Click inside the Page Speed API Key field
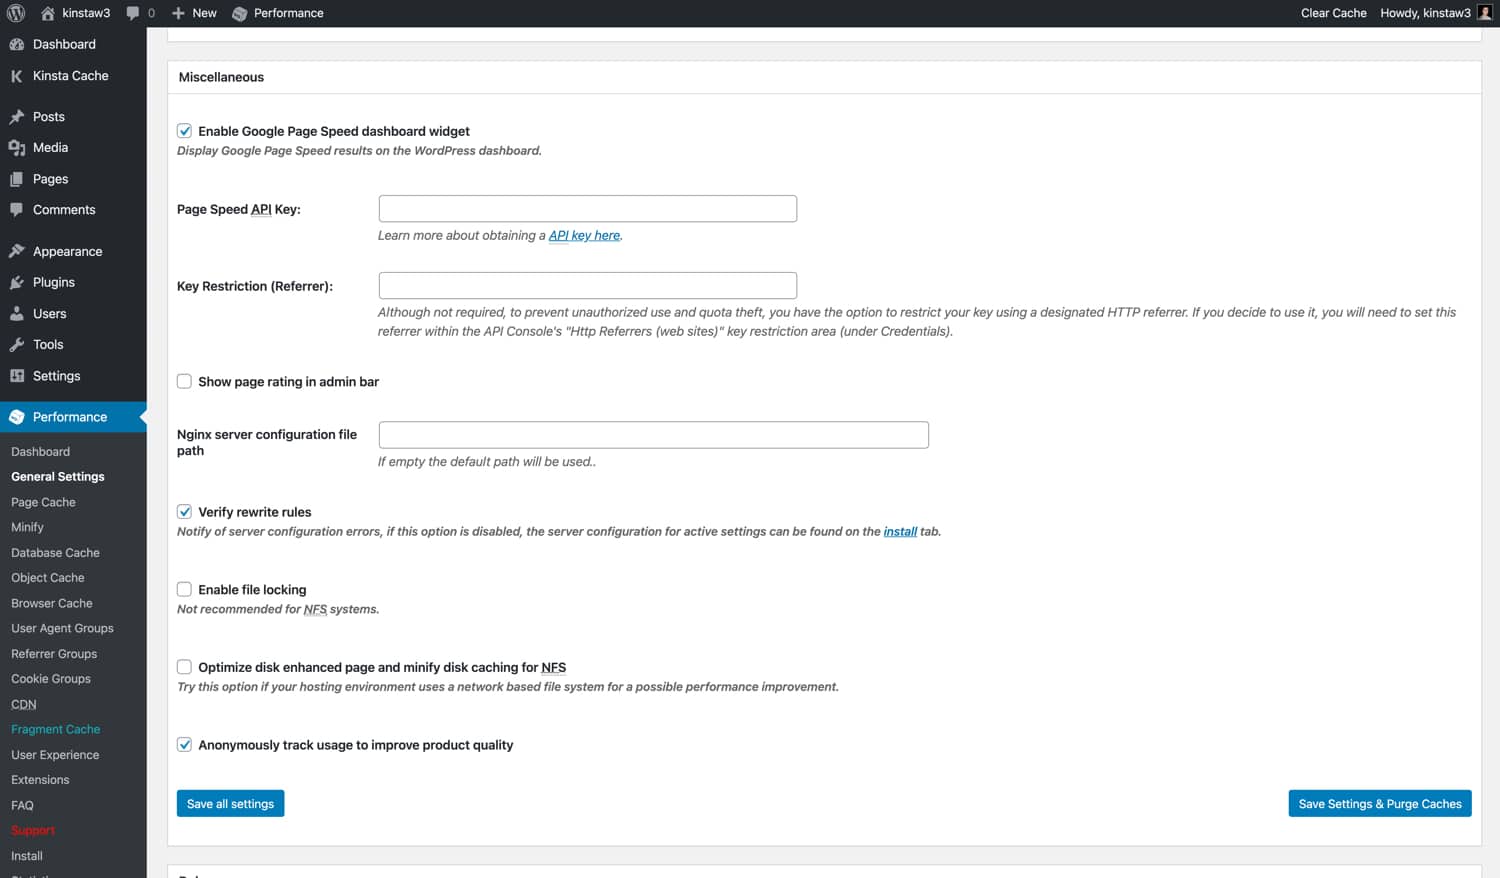The image size is (1500, 878). (587, 208)
